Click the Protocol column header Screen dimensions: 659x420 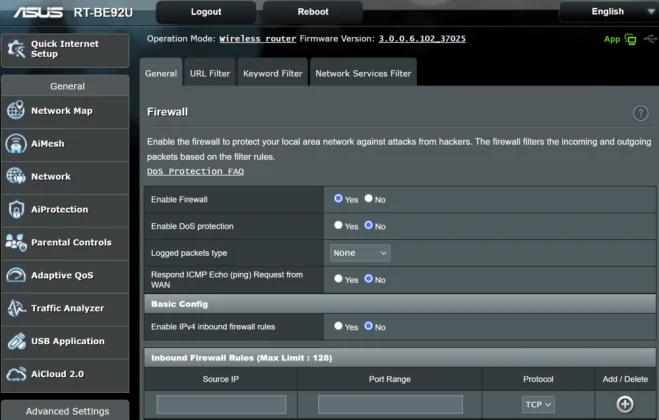538,379
